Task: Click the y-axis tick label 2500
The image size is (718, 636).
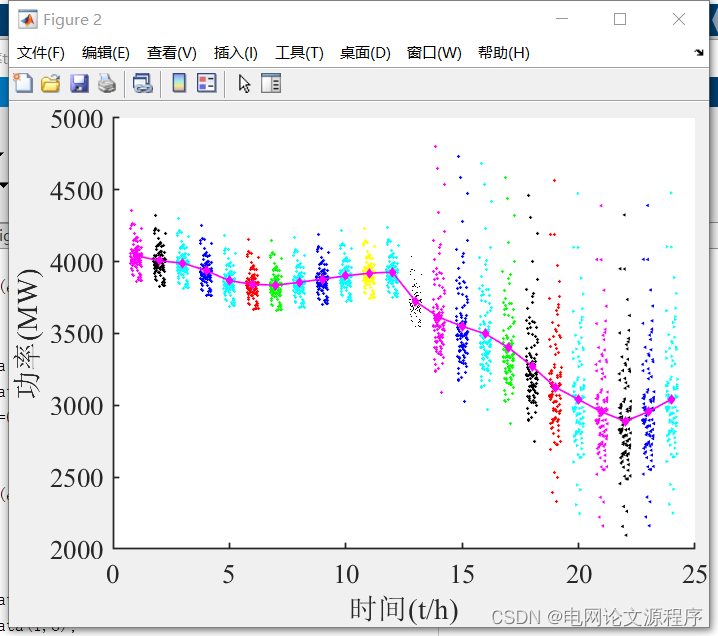Action: coord(76,478)
